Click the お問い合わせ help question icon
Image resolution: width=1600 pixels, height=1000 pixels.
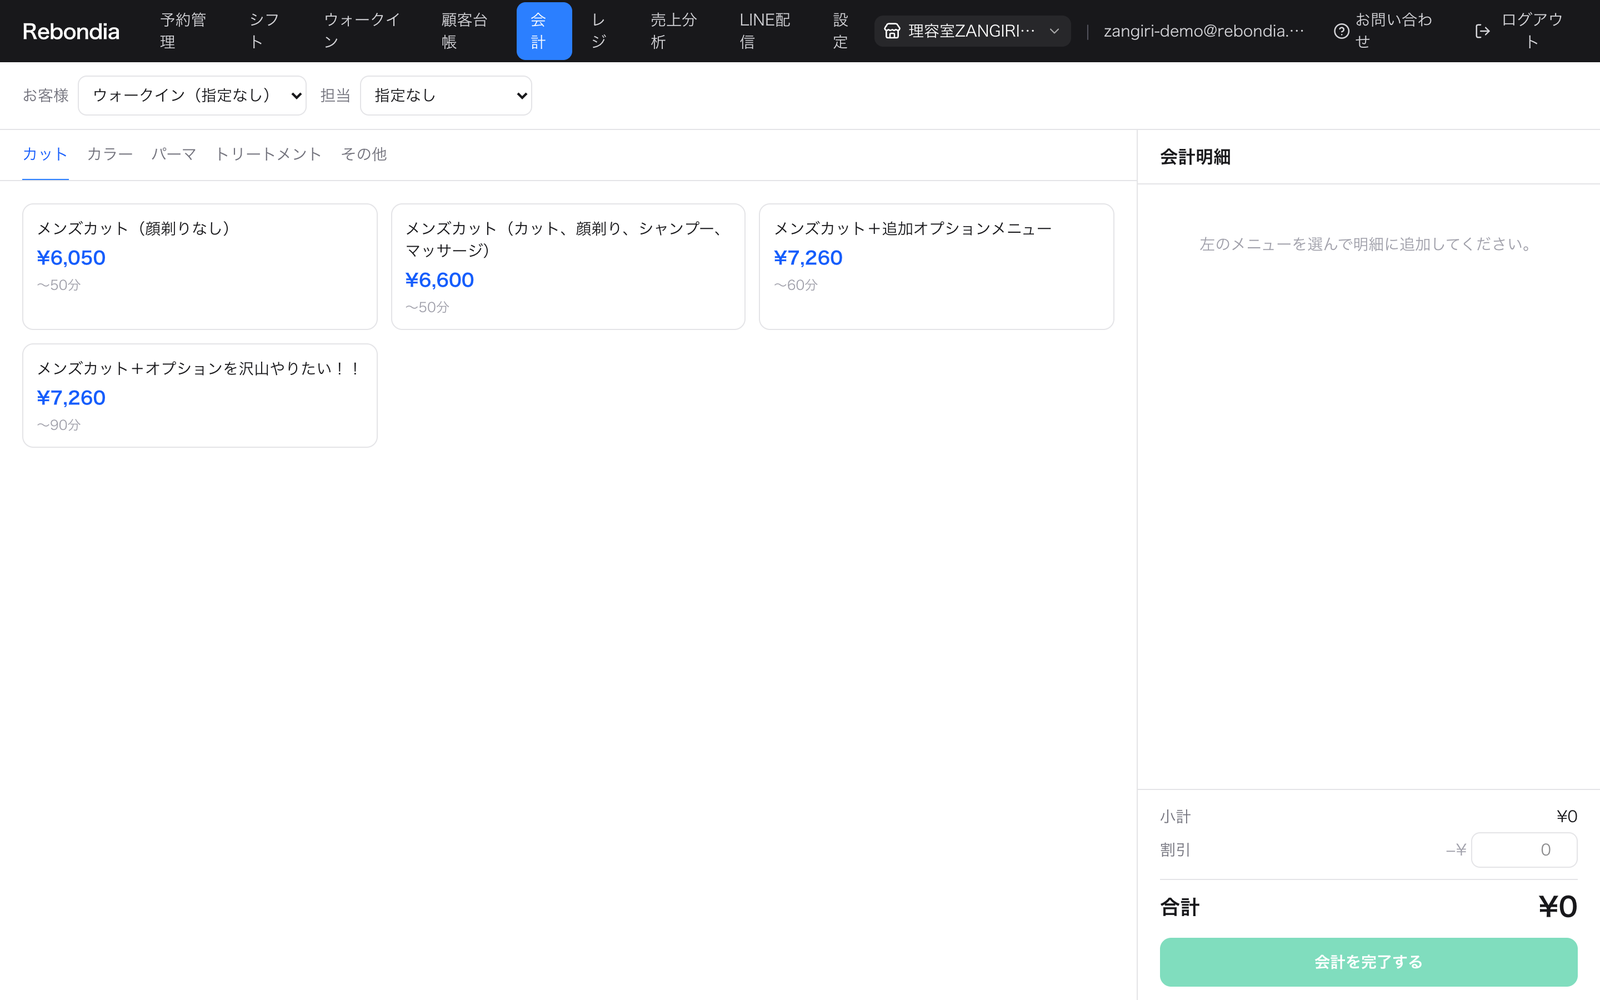click(1342, 31)
